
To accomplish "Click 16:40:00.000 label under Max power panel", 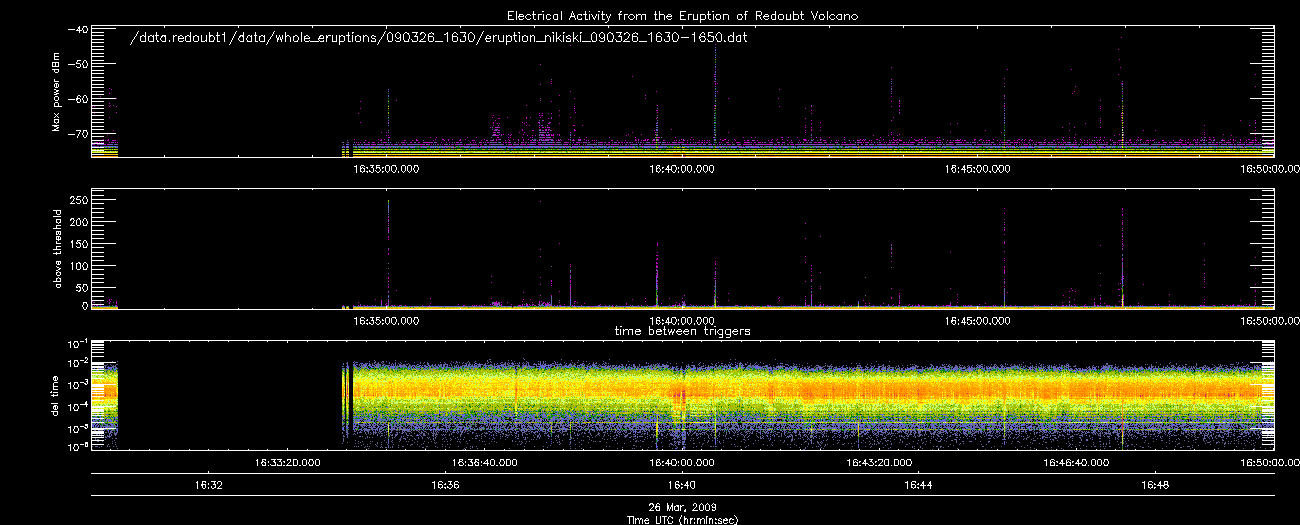I will click(x=682, y=169).
